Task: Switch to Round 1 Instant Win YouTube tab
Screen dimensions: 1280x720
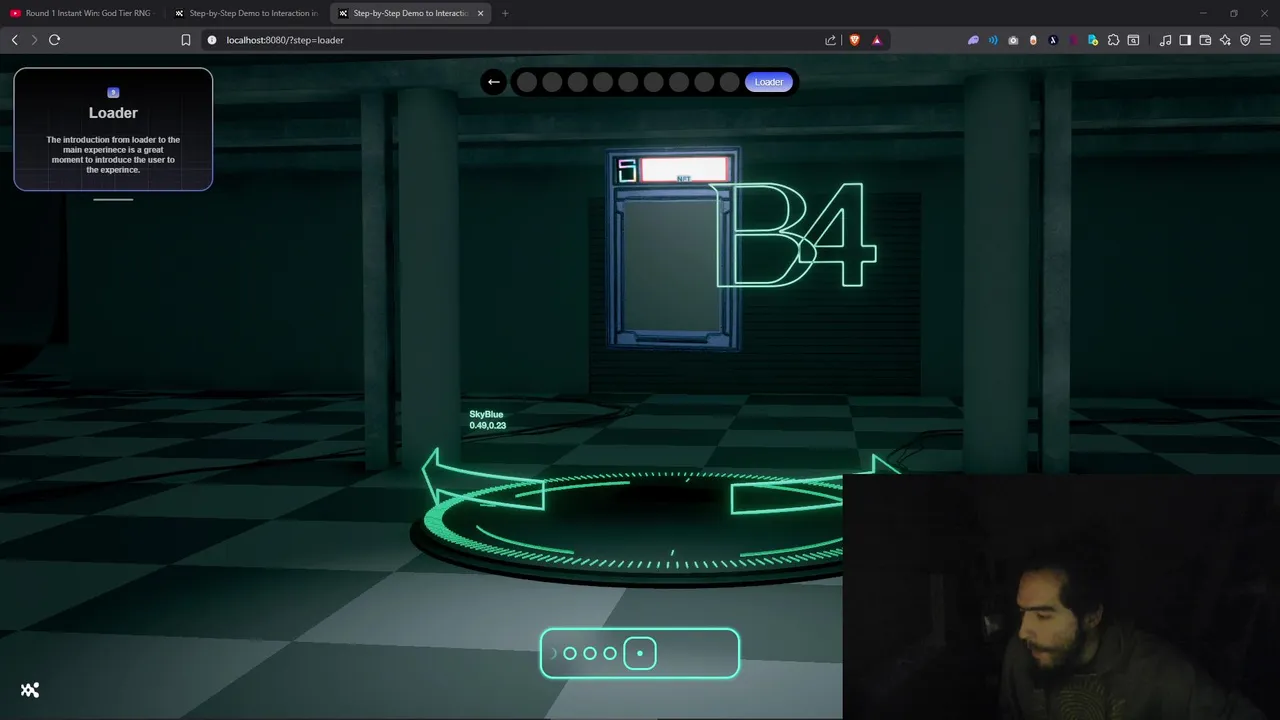Action: click(80, 13)
